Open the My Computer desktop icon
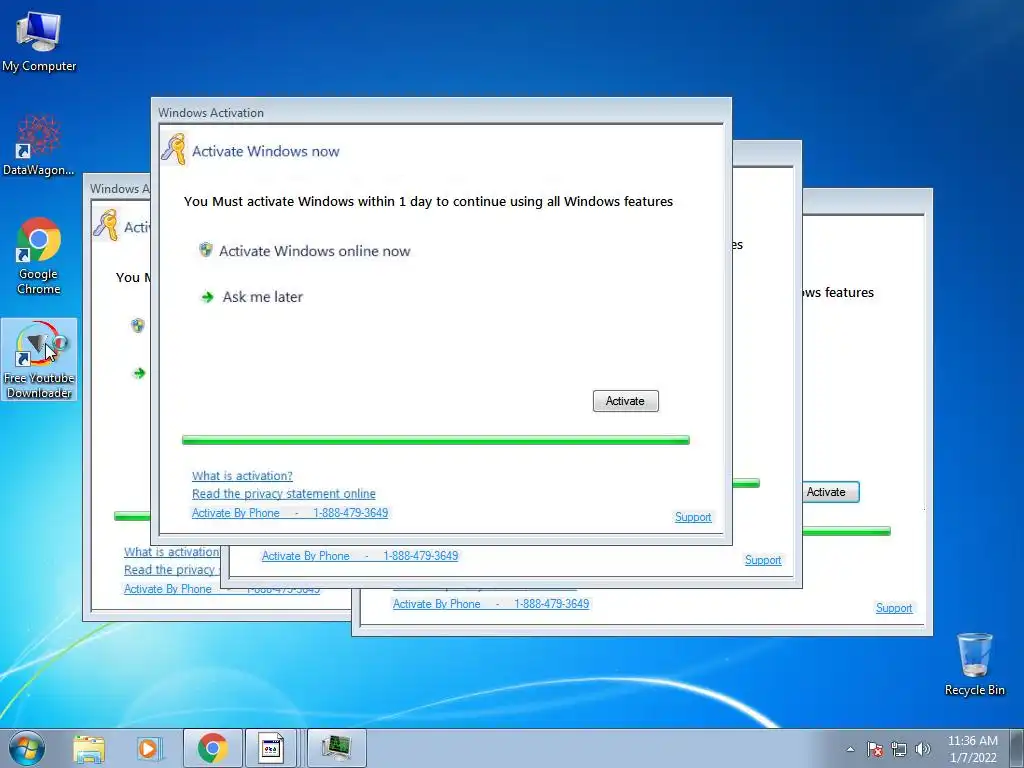The image size is (1024, 768). pyautogui.click(x=39, y=41)
